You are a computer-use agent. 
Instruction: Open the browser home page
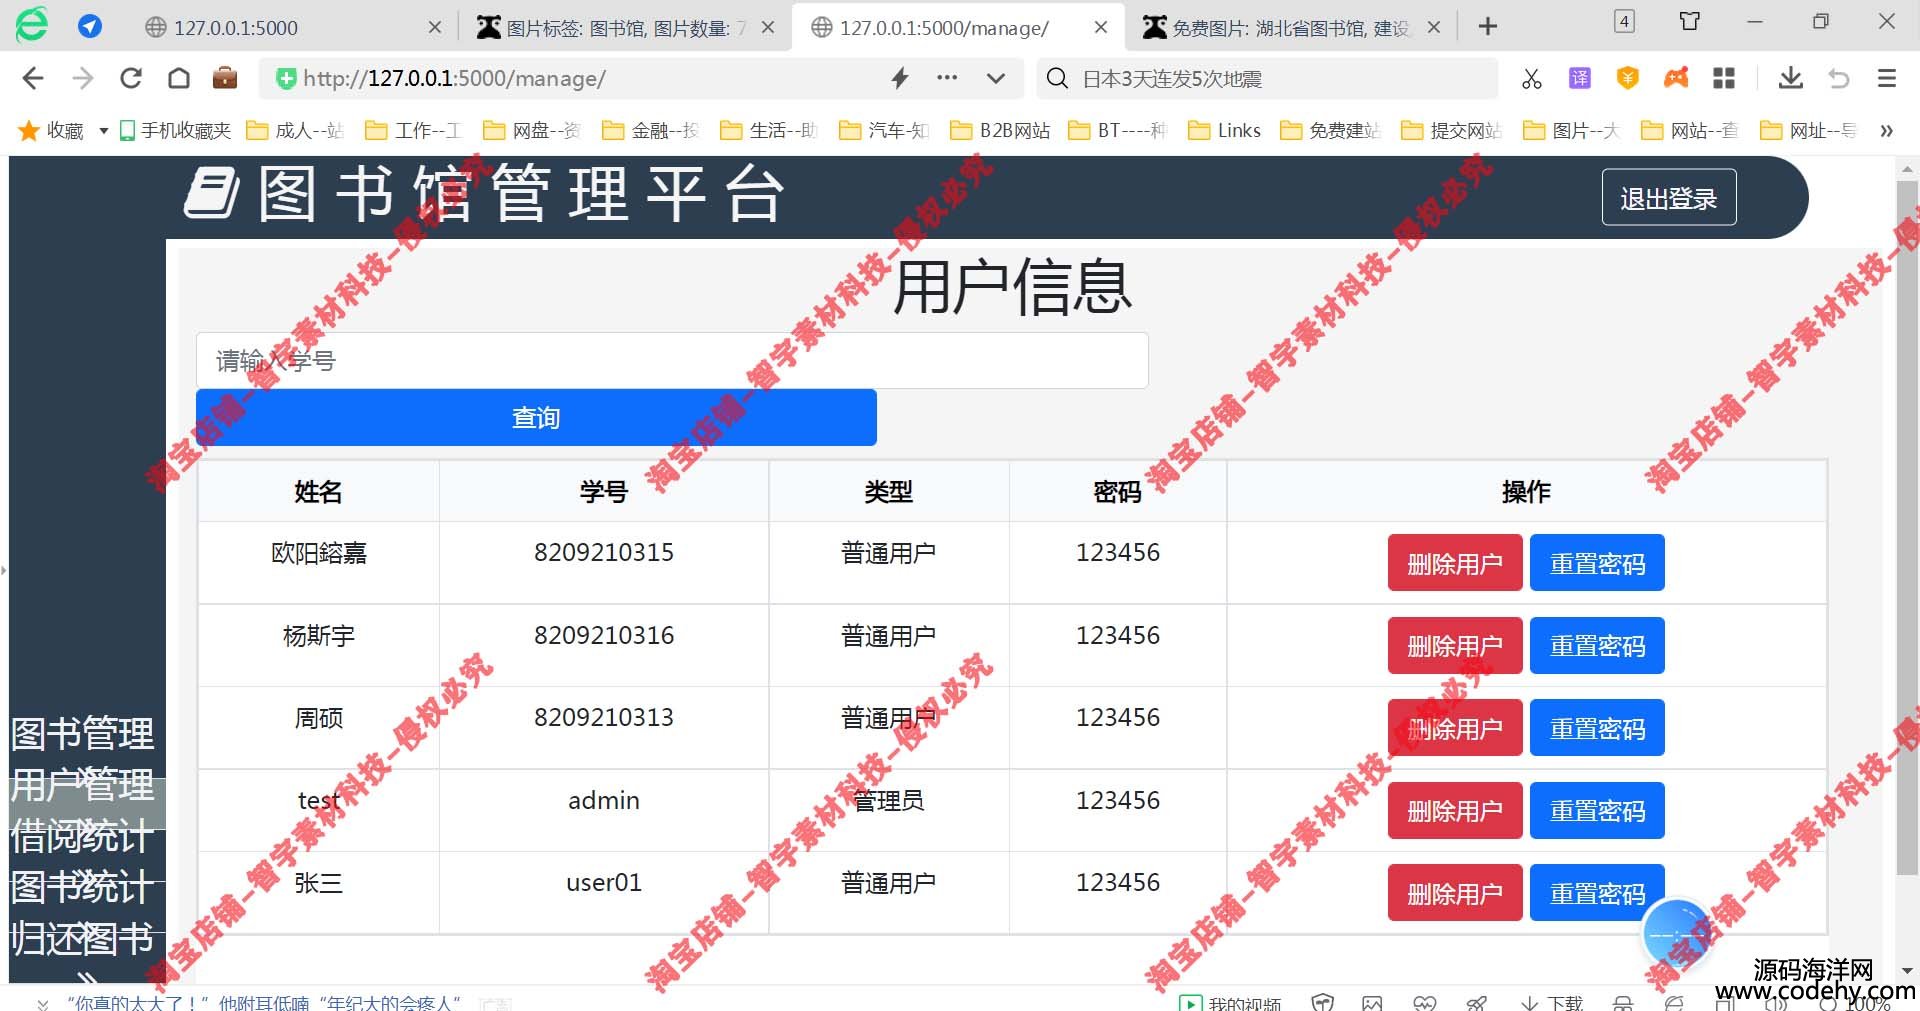179,78
